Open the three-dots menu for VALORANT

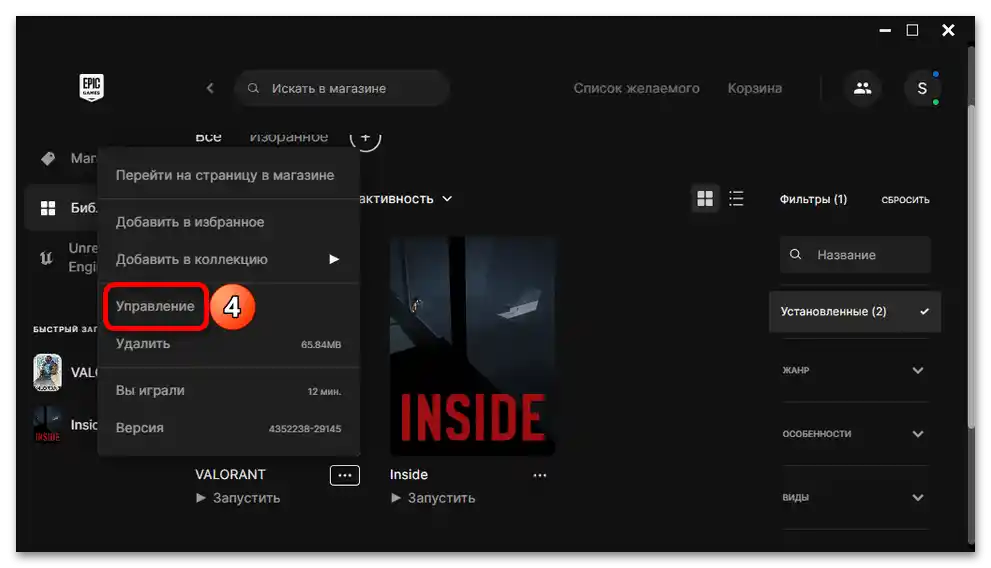344,475
